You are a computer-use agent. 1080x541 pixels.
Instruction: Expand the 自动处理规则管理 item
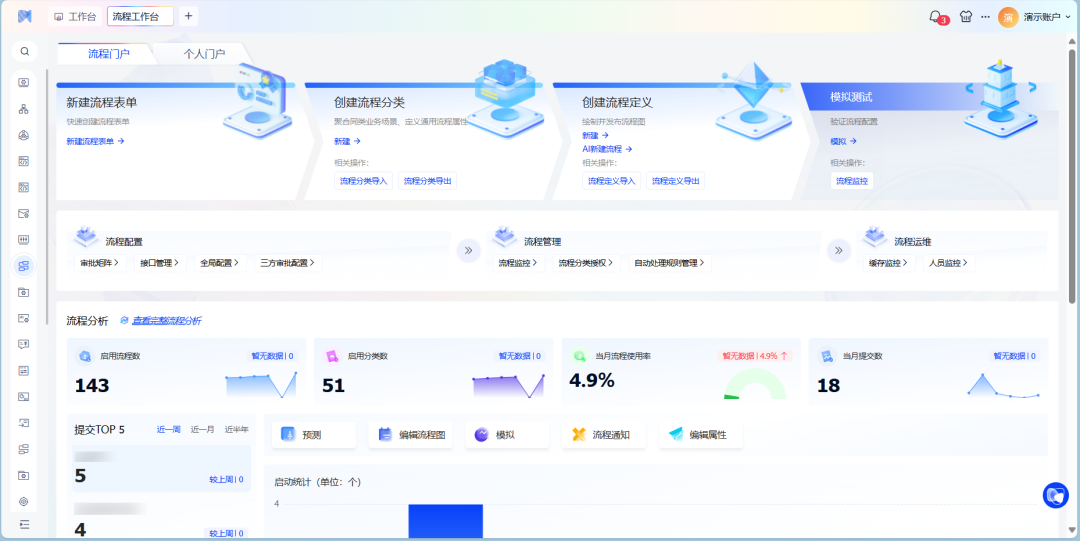point(670,263)
